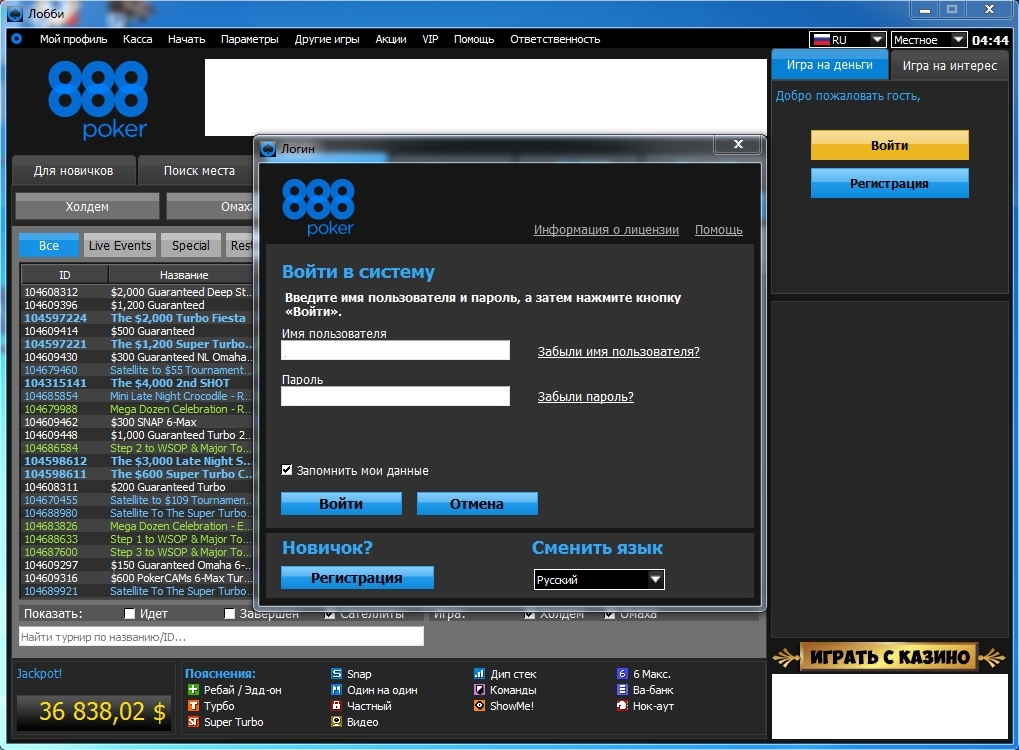1019x750 pixels.
Task: Click the 'Команды' teams legend icon
Action: pyautogui.click(x=479, y=690)
